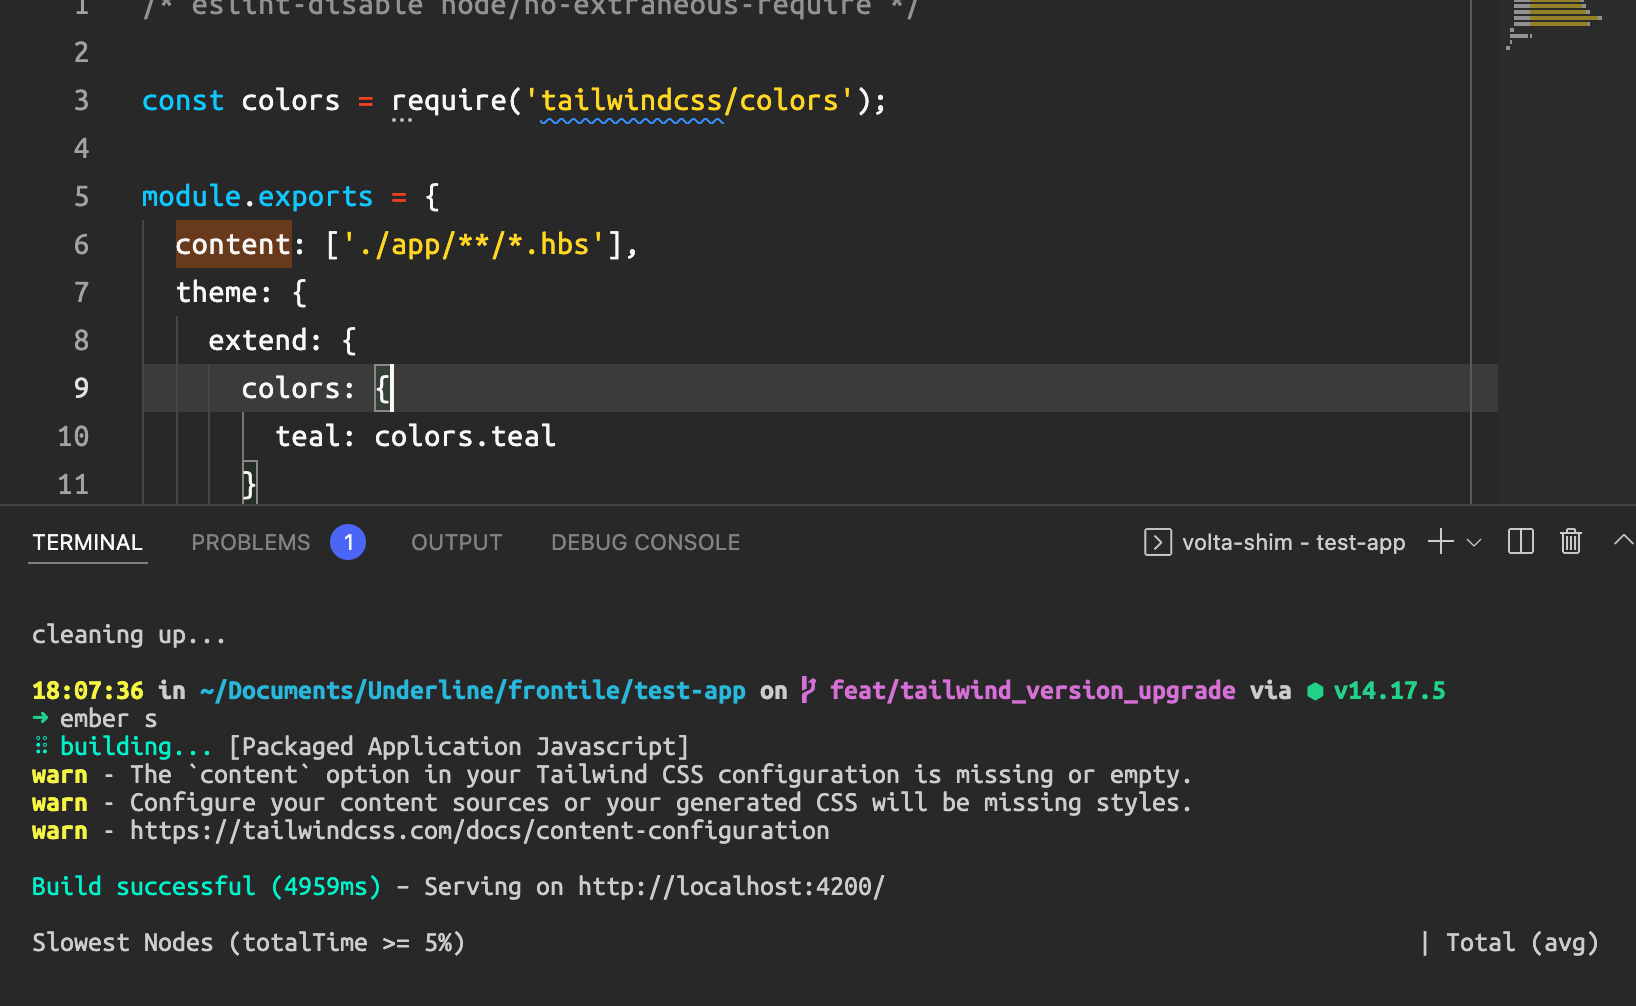Click the 'tailwindcss/colors' require string
The image size is (1636, 1006).
(690, 101)
